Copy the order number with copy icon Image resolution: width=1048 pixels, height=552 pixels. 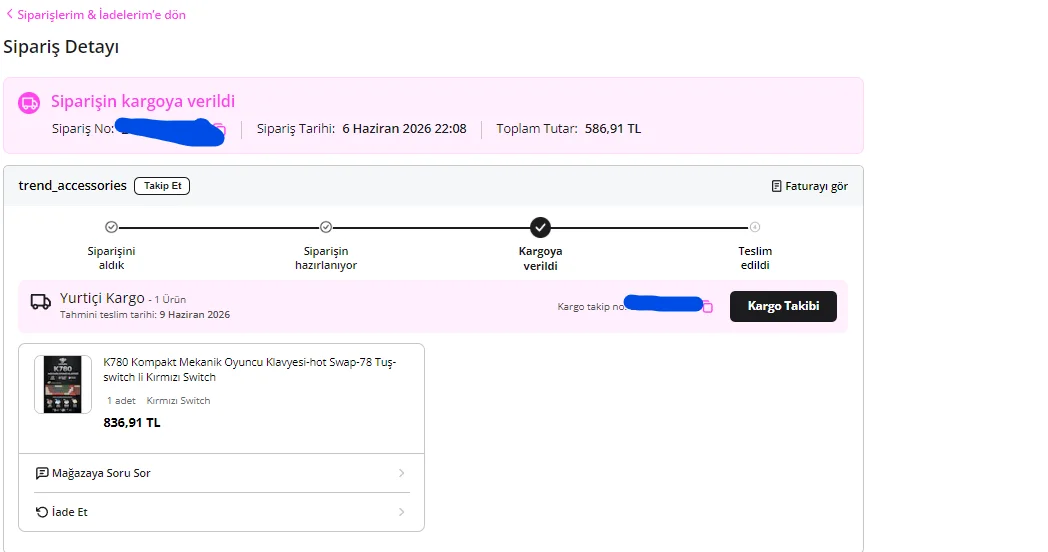pos(220,130)
